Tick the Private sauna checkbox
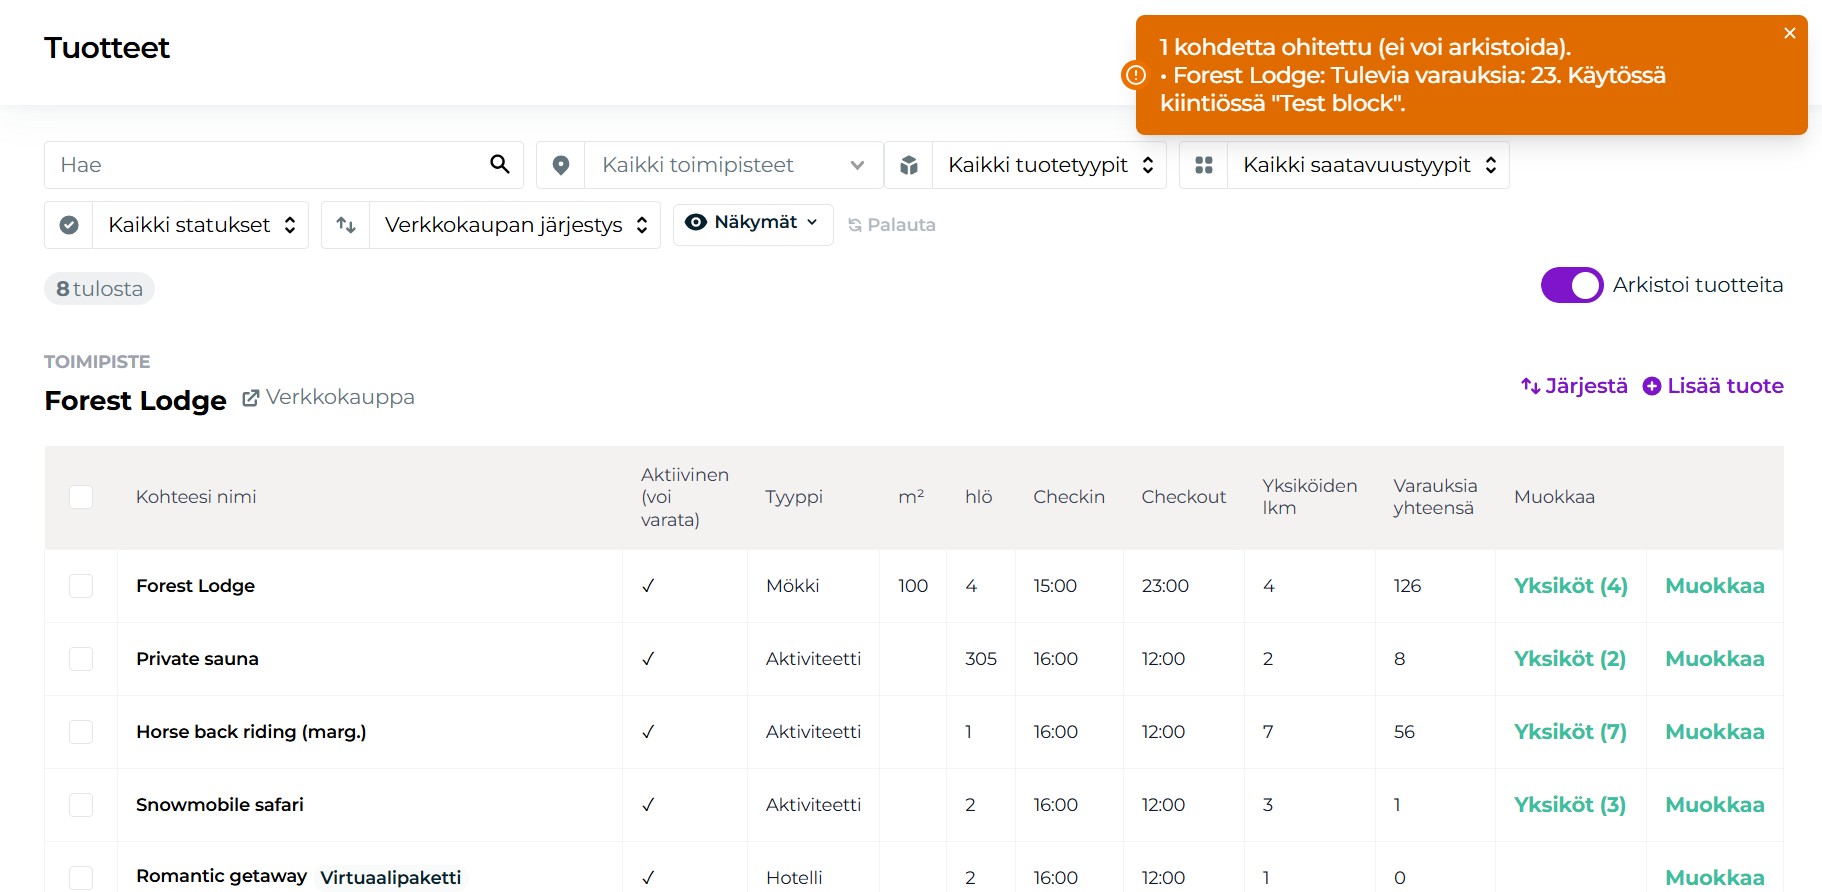This screenshot has height=892, width=1822. pyautogui.click(x=81, y=659)
